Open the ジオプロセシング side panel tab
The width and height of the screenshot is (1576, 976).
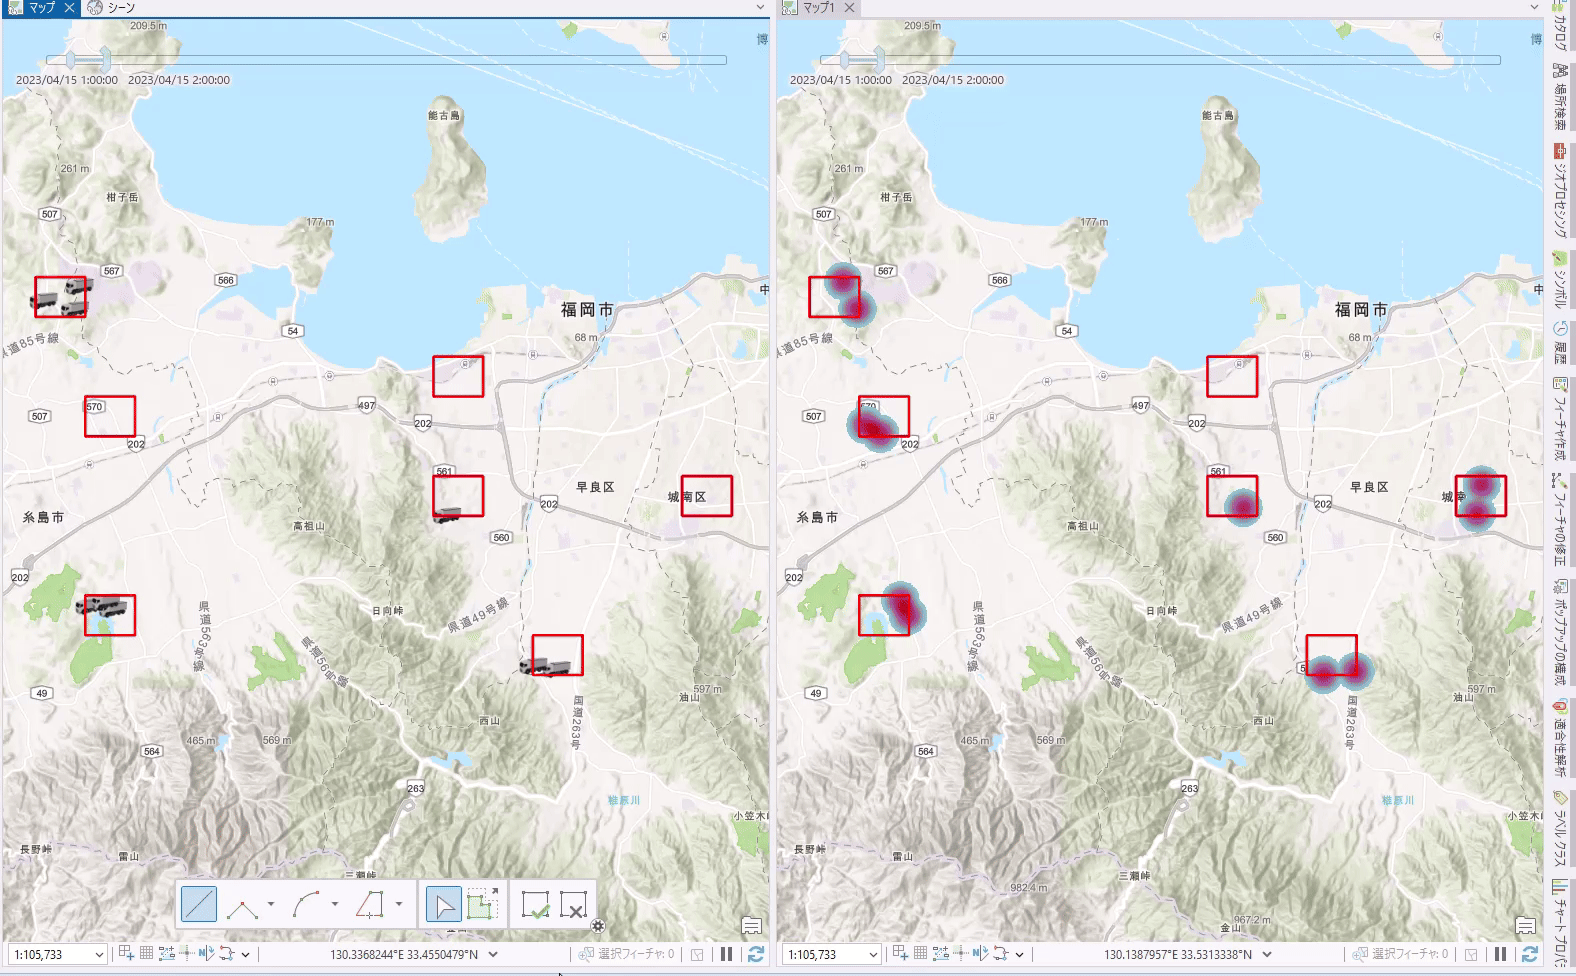[x=1559, y=190]
